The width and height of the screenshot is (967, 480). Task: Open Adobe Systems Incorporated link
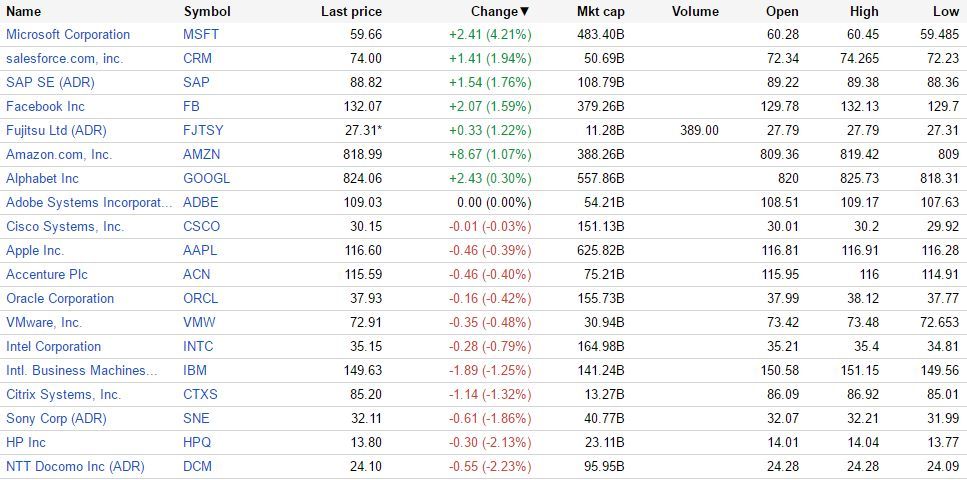point(89,202)
